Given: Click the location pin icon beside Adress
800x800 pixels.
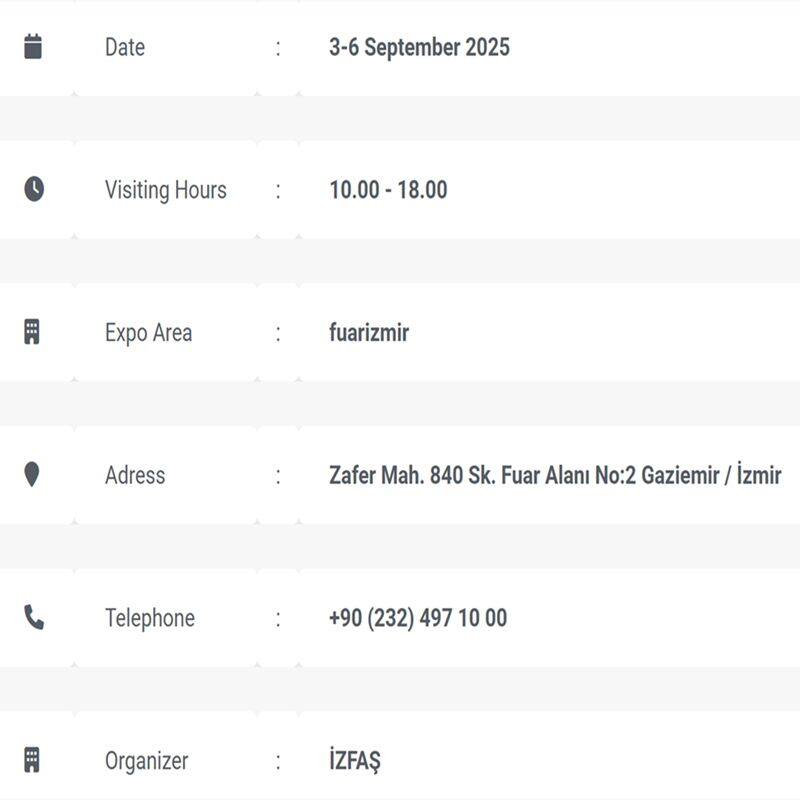Looking at the screenshot, I should [32, 475].
